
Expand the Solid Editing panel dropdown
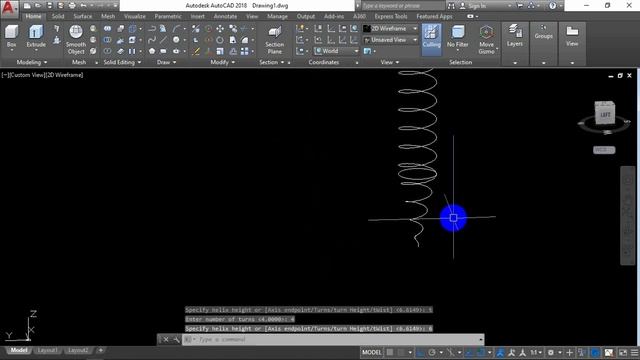122,62
